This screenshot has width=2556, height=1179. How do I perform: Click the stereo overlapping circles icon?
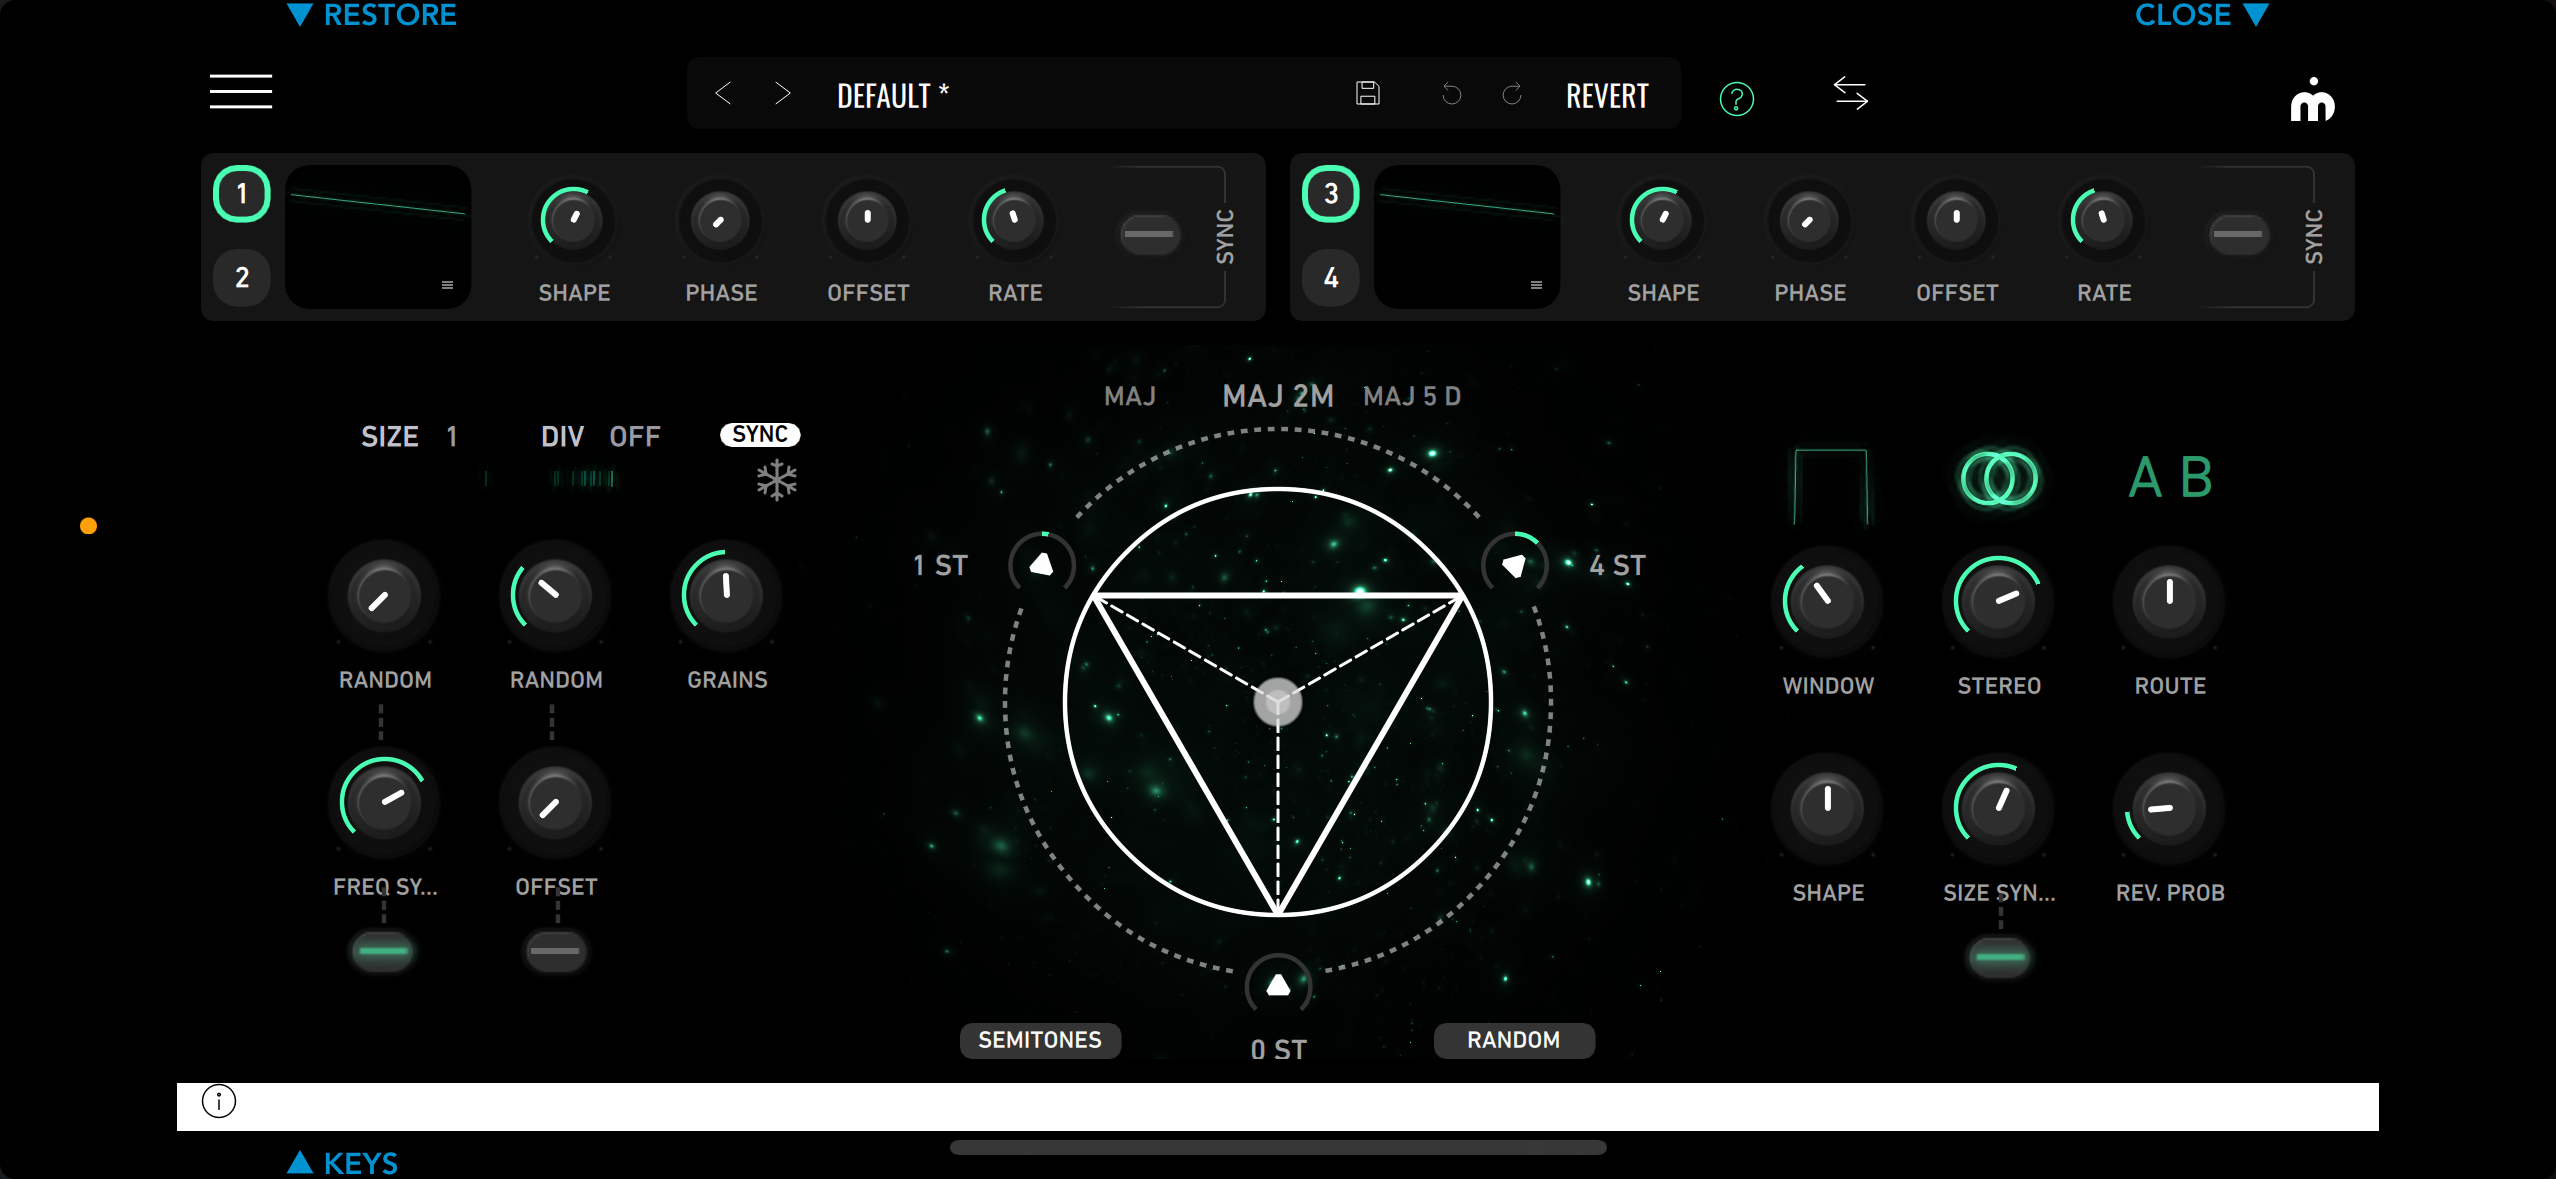coord(1998,479)
